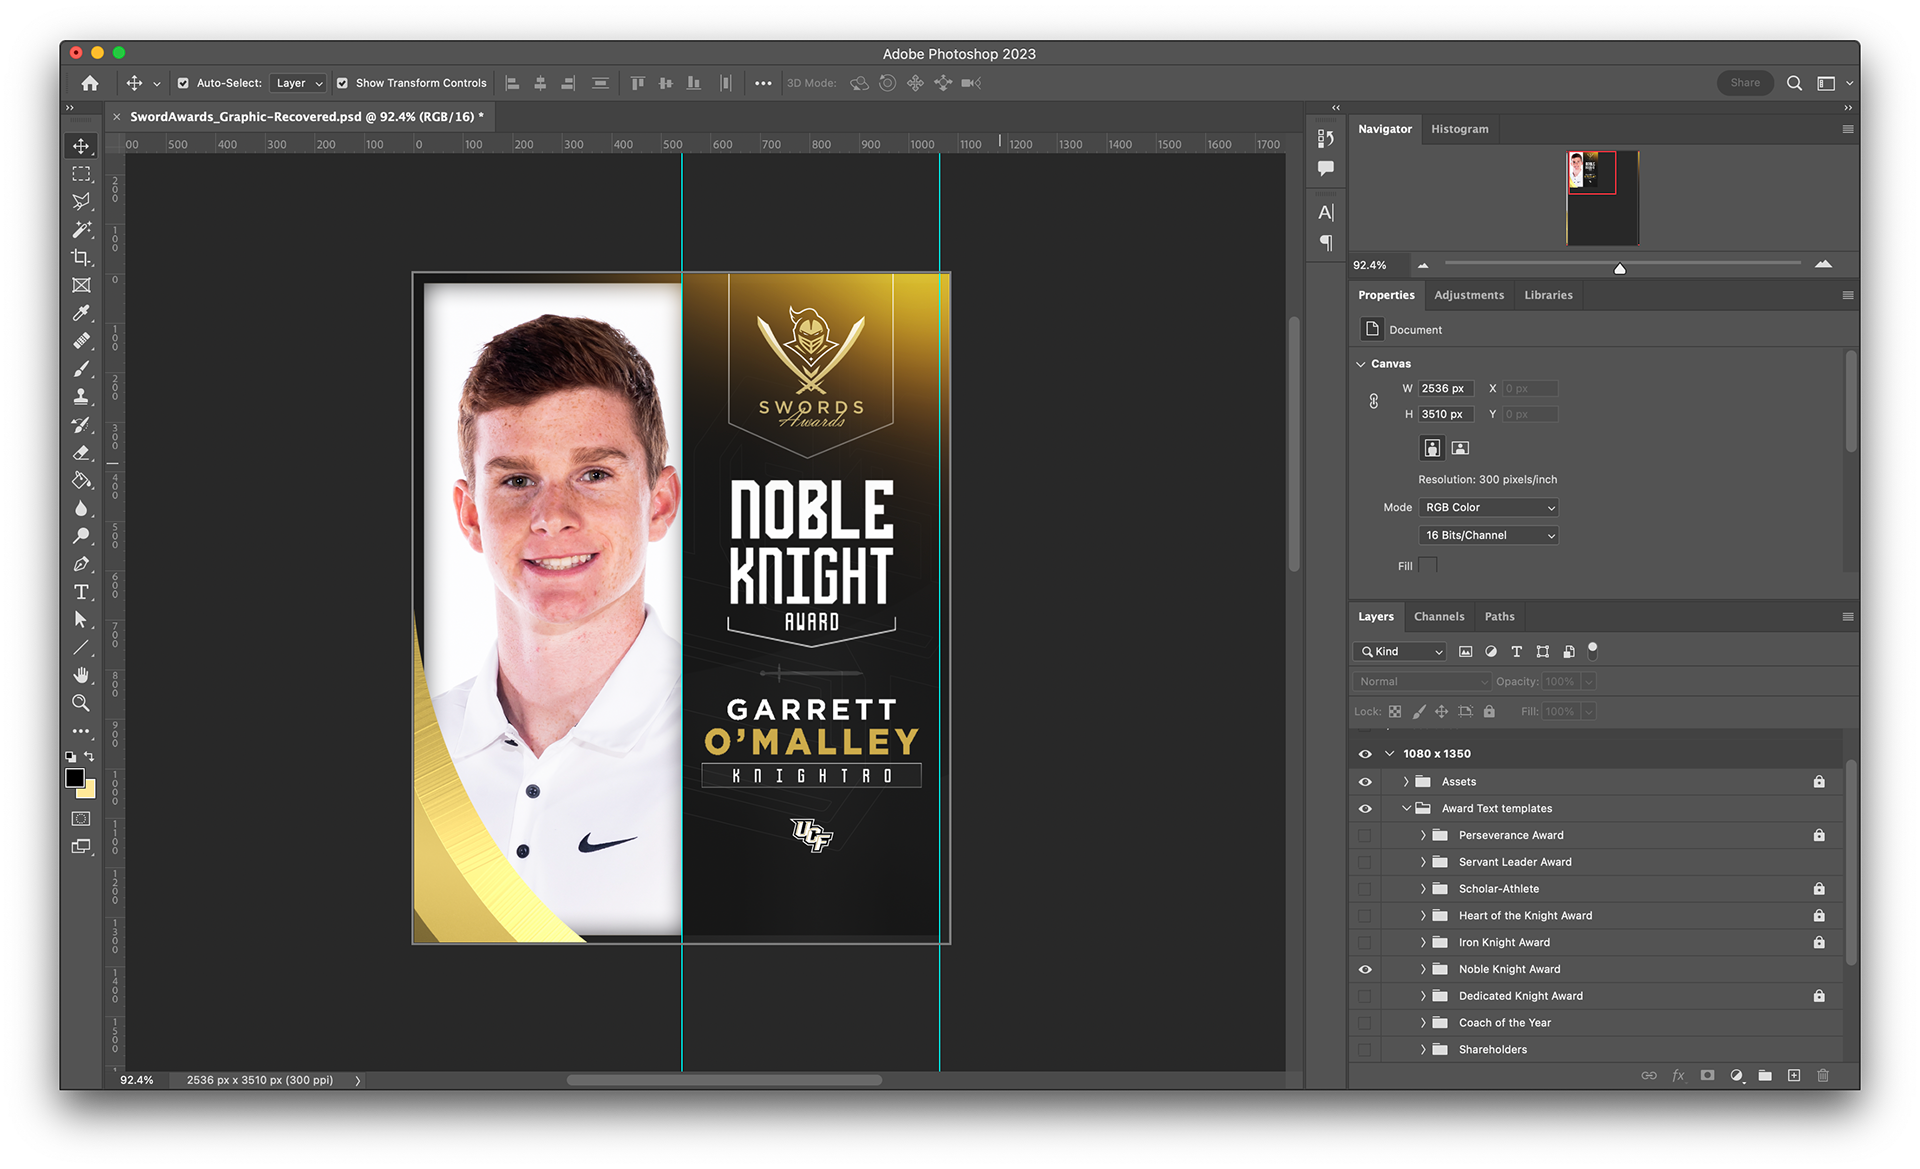Open the RGB Color mode dropdown

[1488, 508]
